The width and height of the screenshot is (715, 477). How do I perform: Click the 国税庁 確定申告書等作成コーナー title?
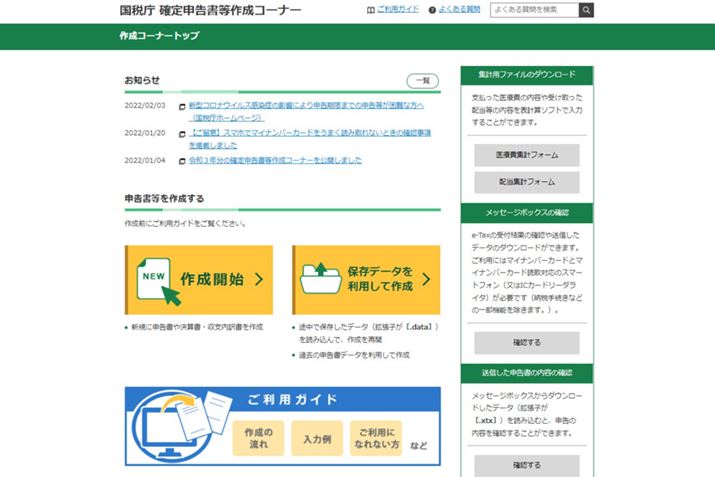pyautogui.click(x=210, y=10)
